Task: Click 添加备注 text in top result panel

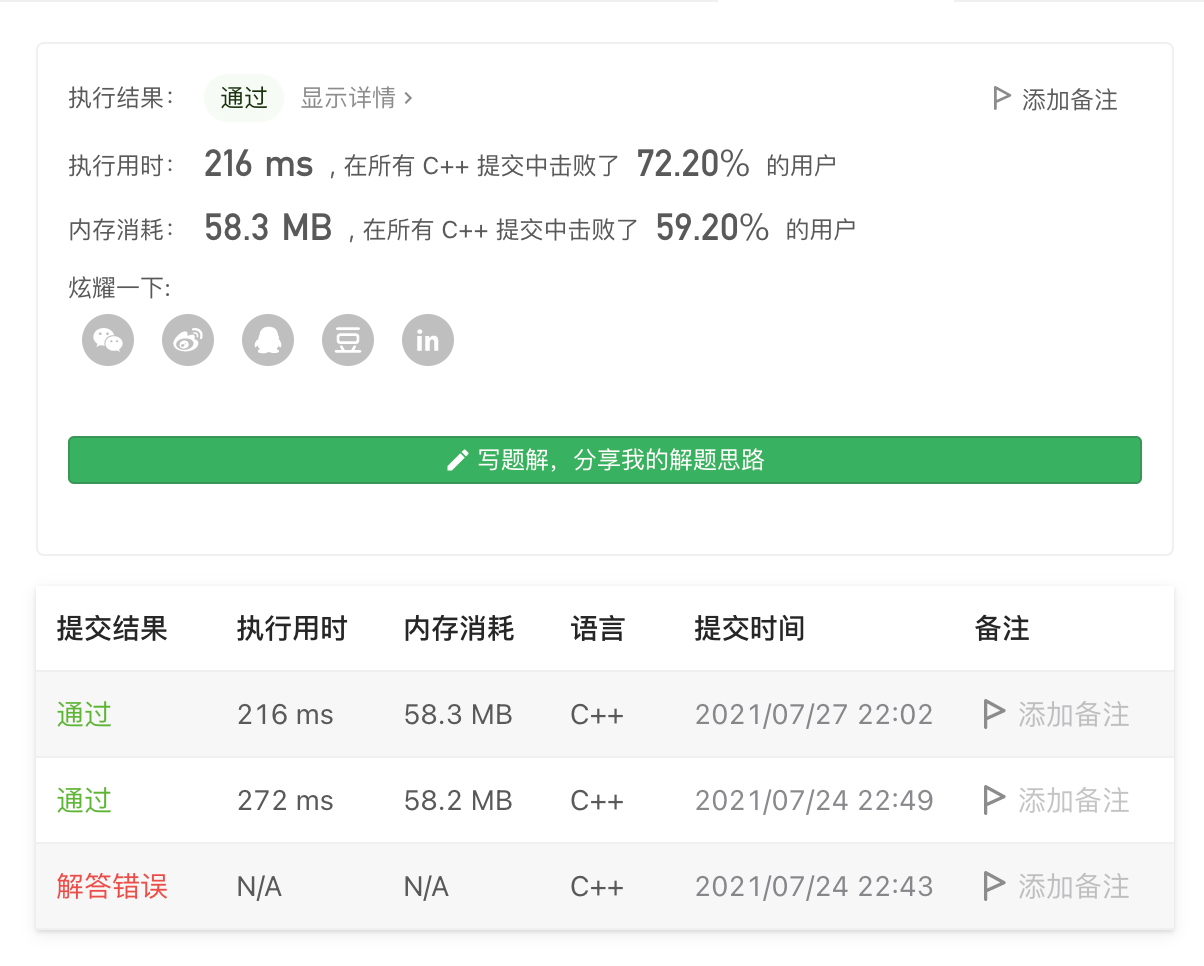Action: (x=1069, y=99)
